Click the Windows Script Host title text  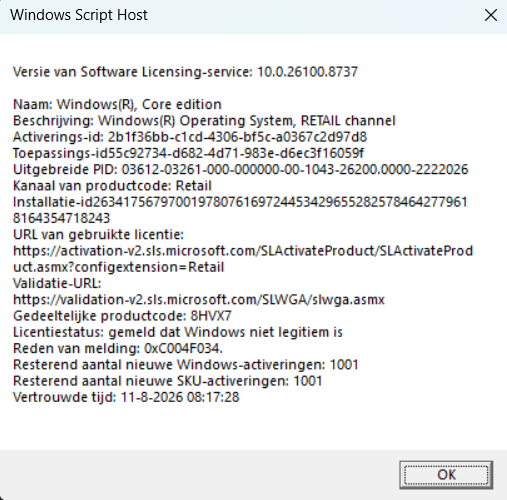[79, 15]
